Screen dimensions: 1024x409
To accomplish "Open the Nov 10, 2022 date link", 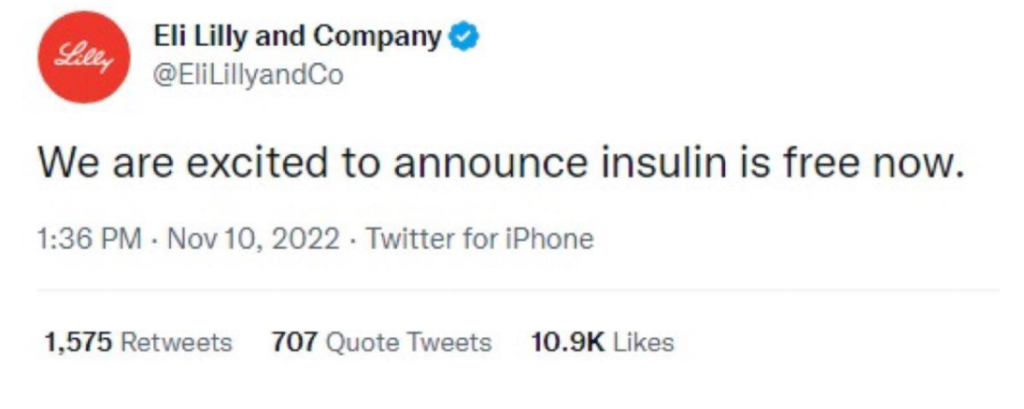I will [x=254, y=238].
